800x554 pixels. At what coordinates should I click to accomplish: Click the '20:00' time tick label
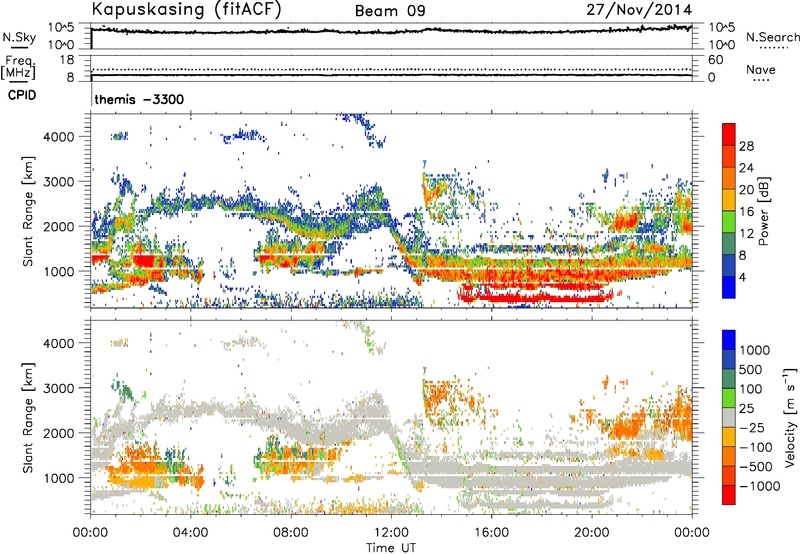tap(591, 533)
